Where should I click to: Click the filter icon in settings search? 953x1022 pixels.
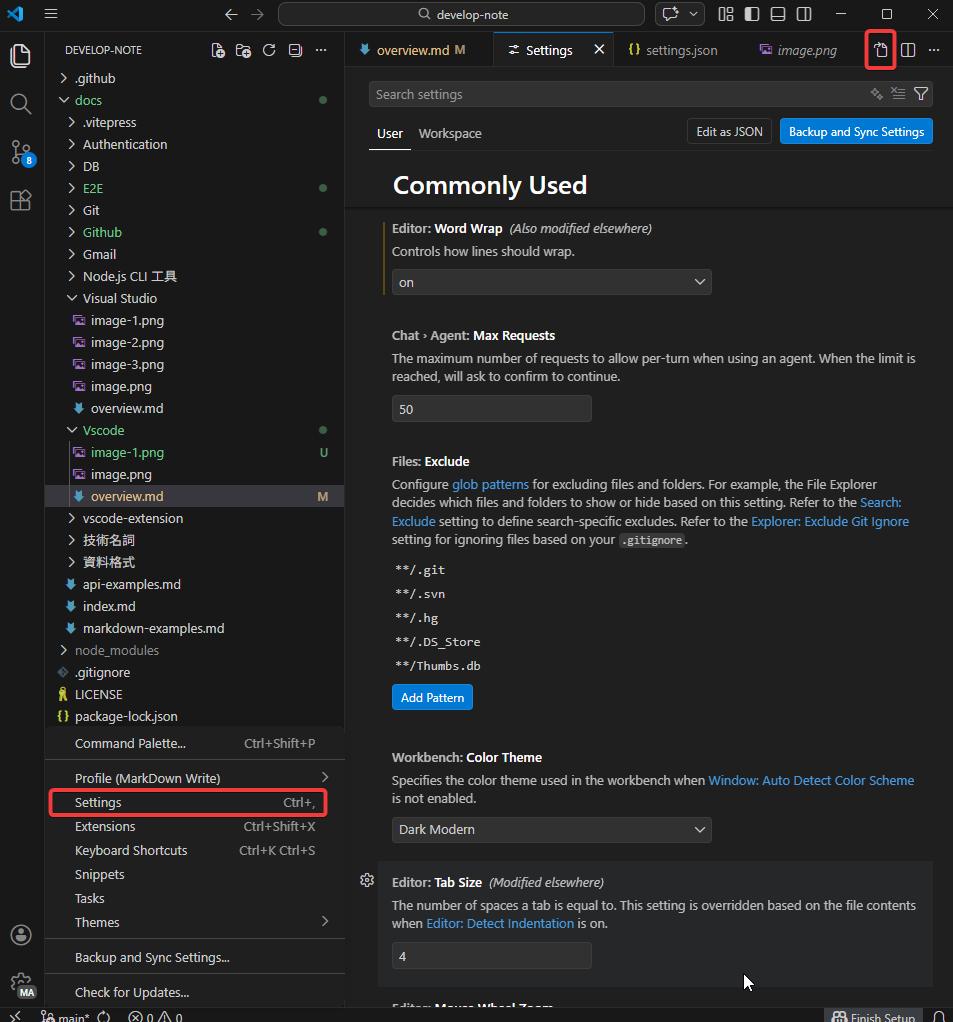(921, 94)
